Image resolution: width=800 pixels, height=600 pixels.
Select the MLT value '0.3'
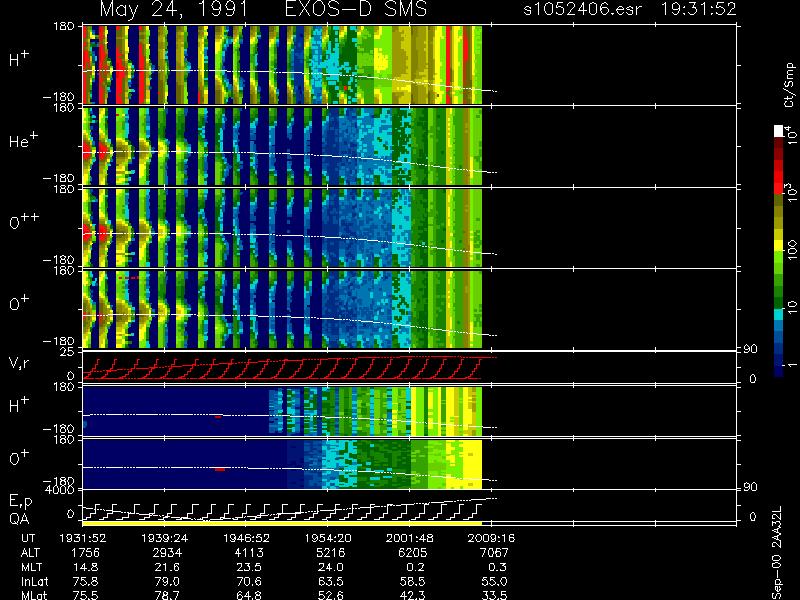coord(497,567)
